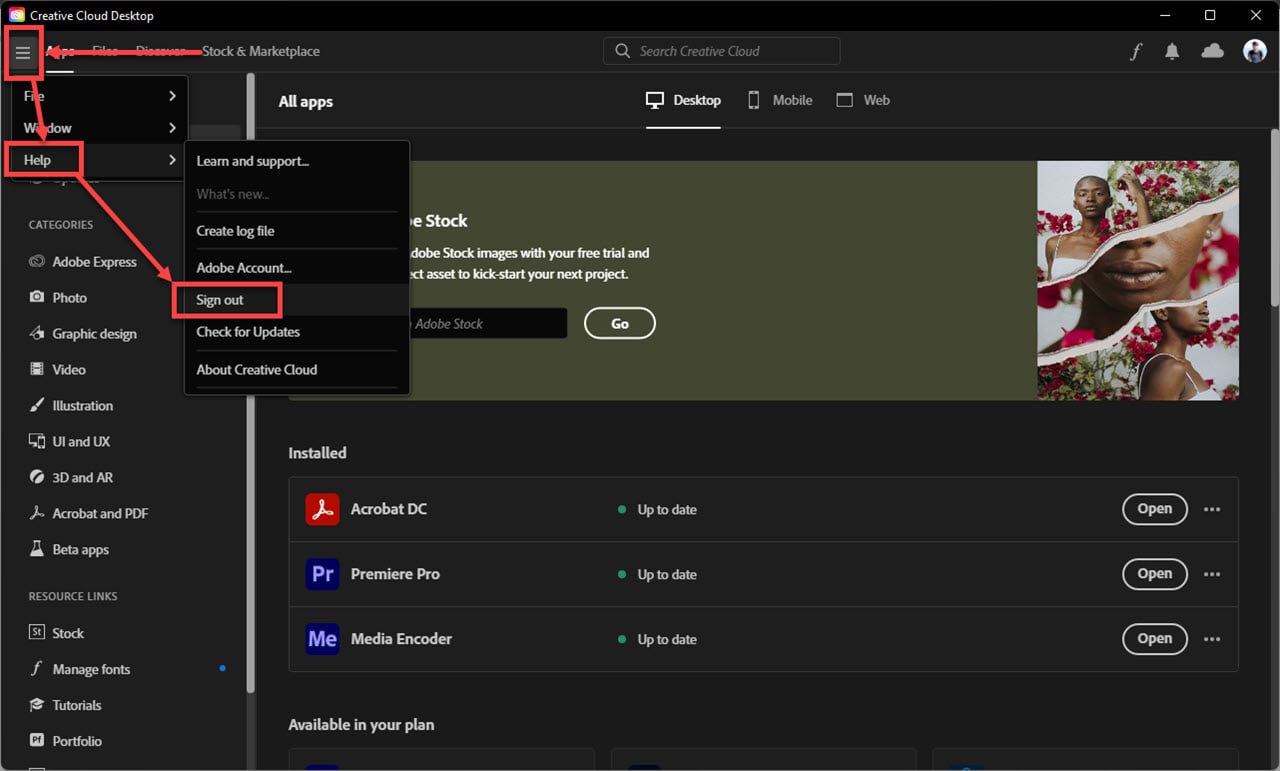Open the notifications bell

click(1172, 52)
